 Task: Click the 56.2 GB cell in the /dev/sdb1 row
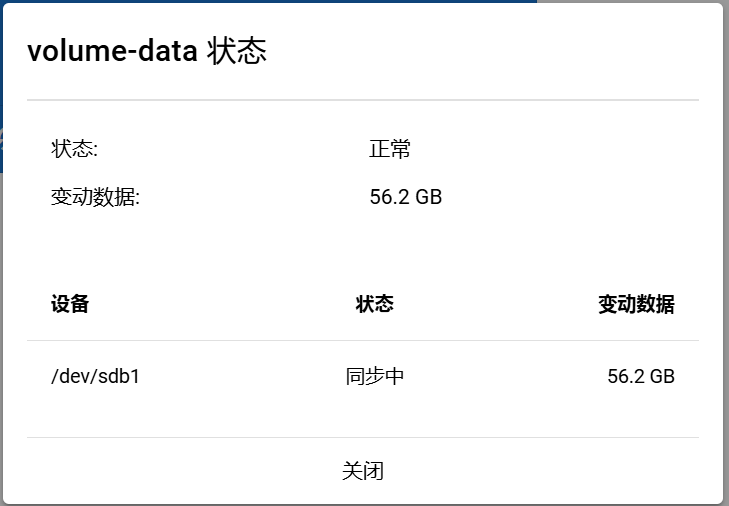[x=640, y=377]
